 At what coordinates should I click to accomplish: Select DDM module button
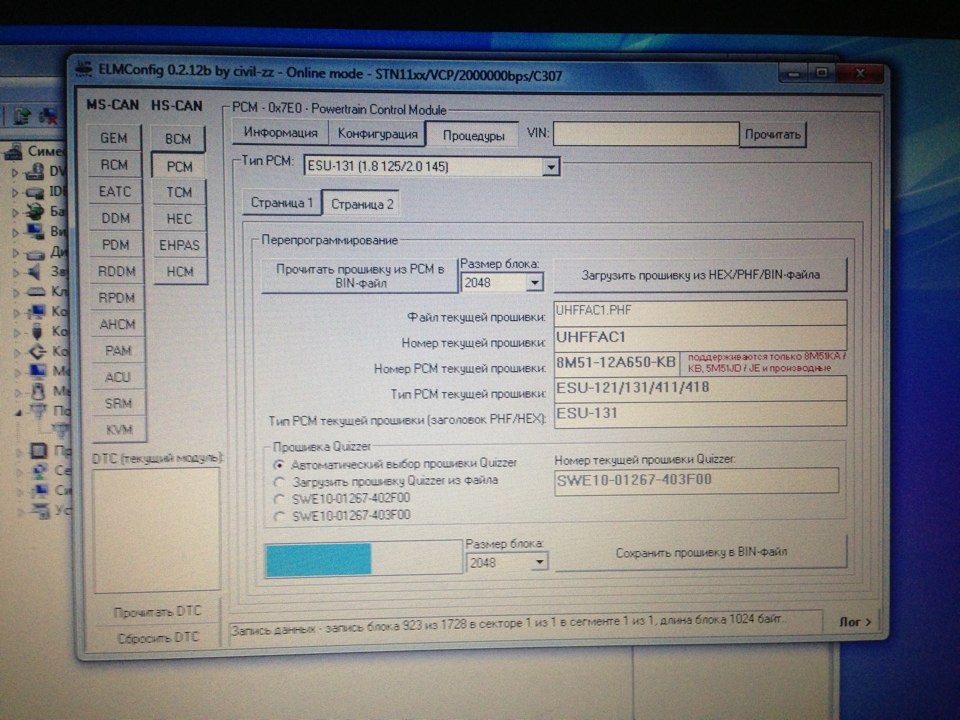(116, 218)
